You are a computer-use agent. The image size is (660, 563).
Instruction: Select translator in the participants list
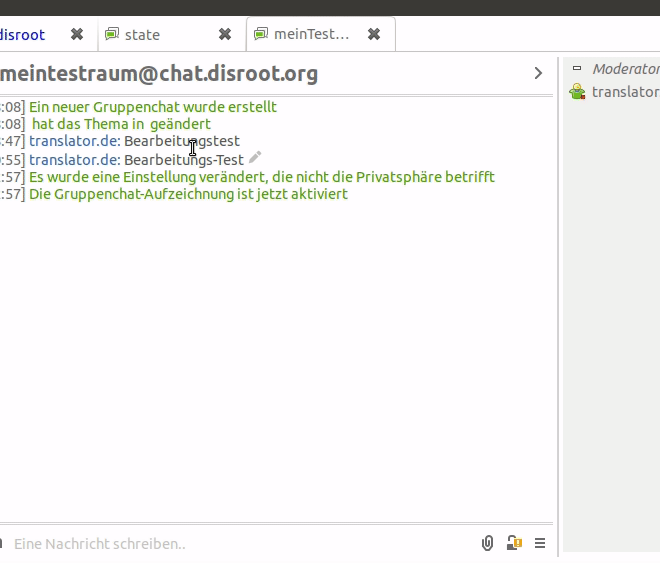[625, 92]
